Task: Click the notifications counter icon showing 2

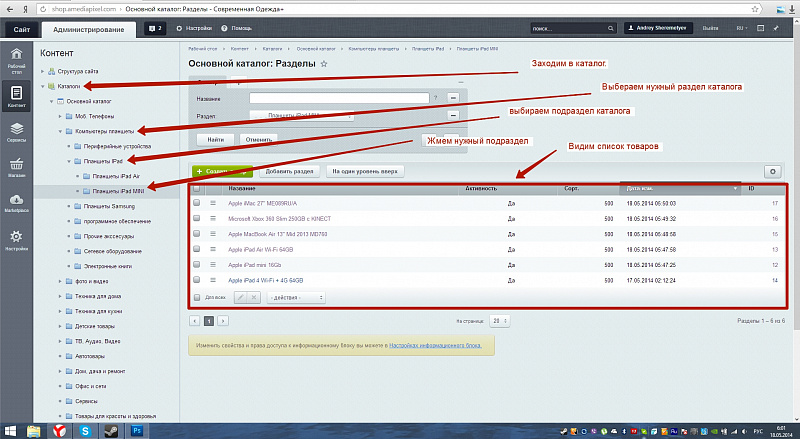Action: [156, 29]
